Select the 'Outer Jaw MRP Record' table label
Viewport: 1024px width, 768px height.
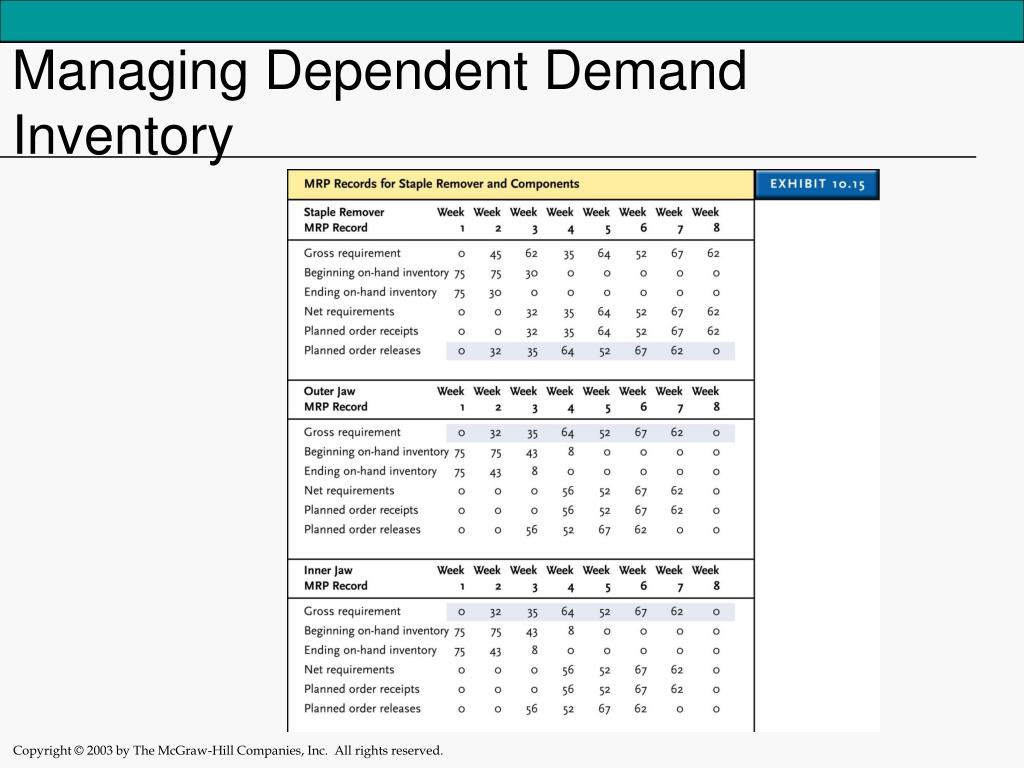pyautogui.click(x=336, y=399)
